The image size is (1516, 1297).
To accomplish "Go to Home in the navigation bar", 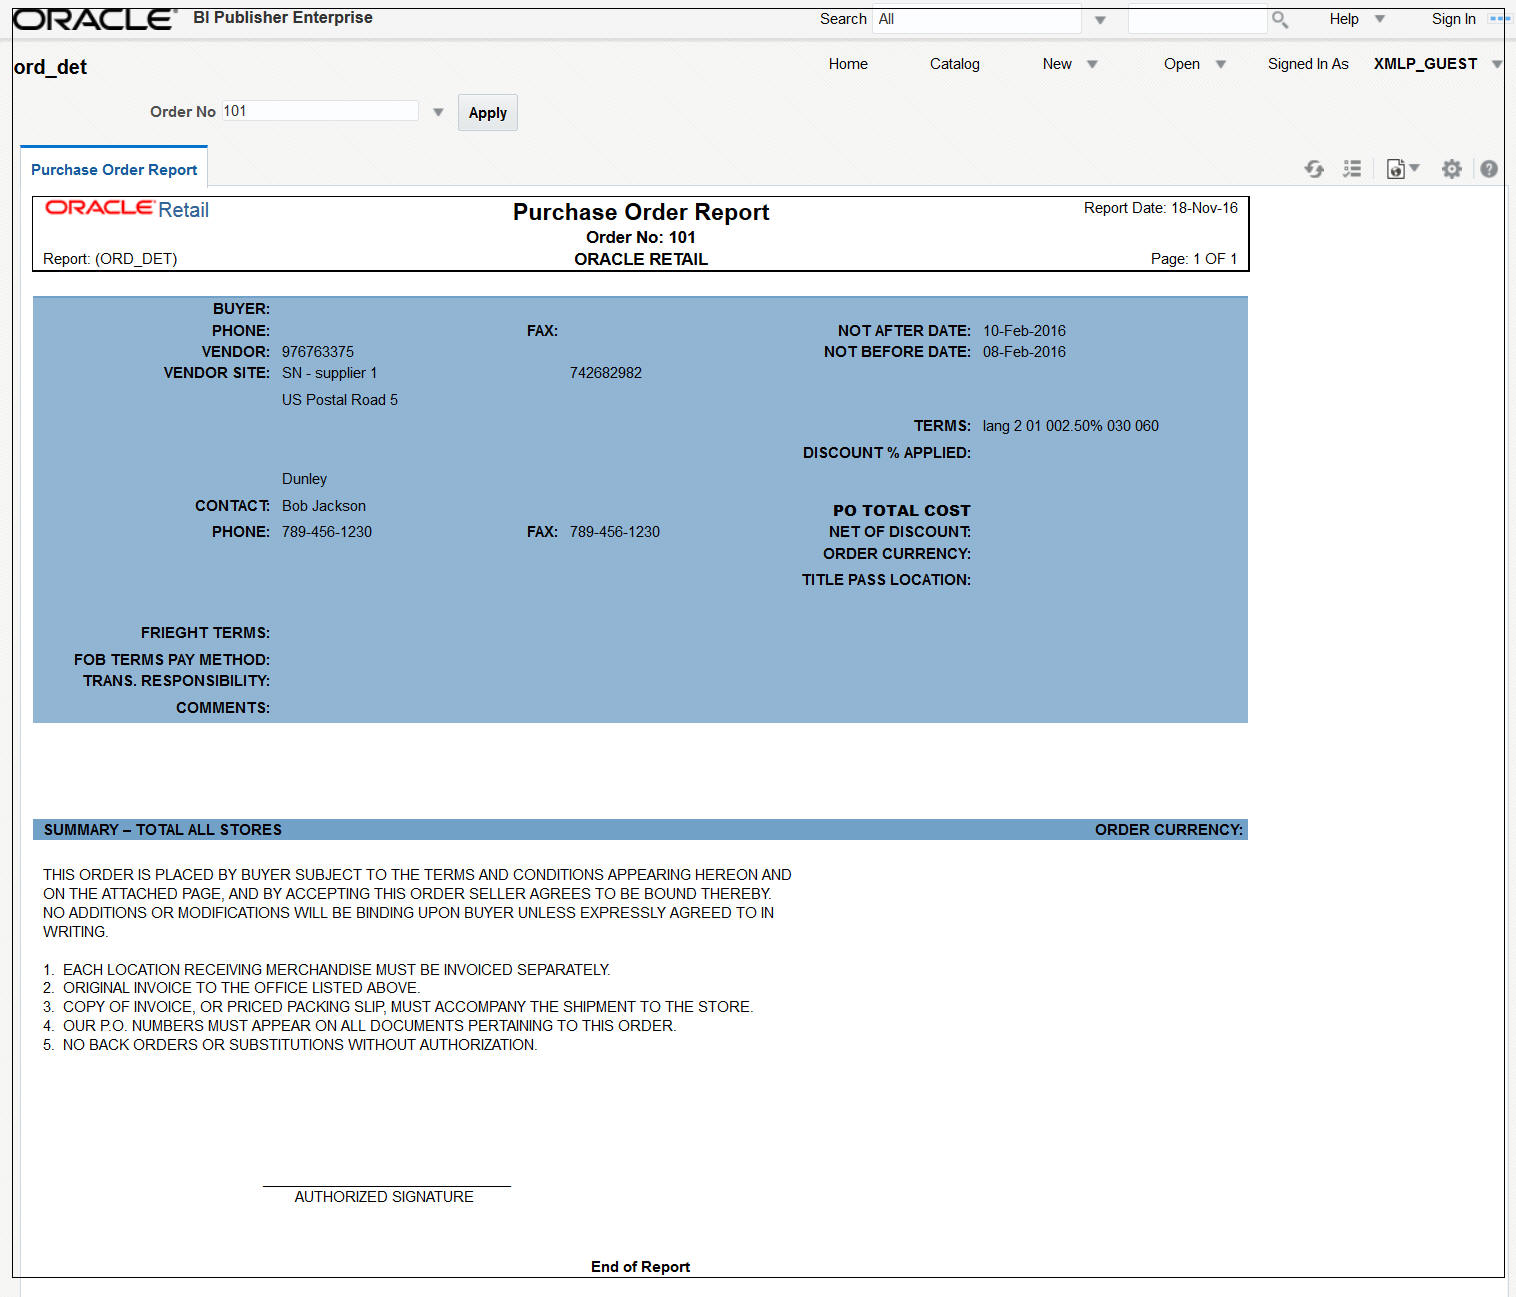I will (848, 64).
